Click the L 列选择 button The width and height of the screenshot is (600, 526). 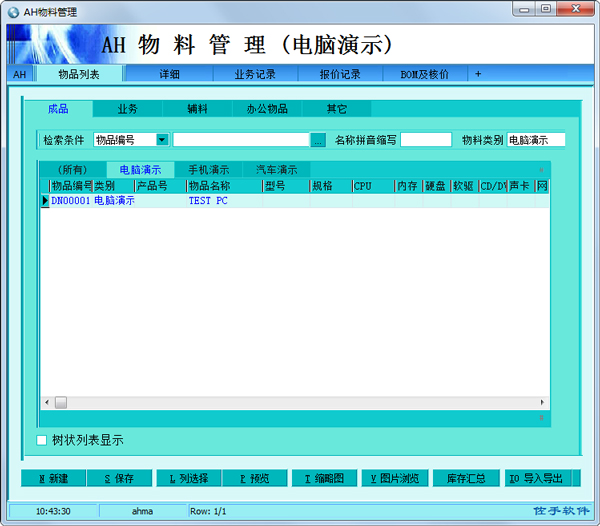189,478
